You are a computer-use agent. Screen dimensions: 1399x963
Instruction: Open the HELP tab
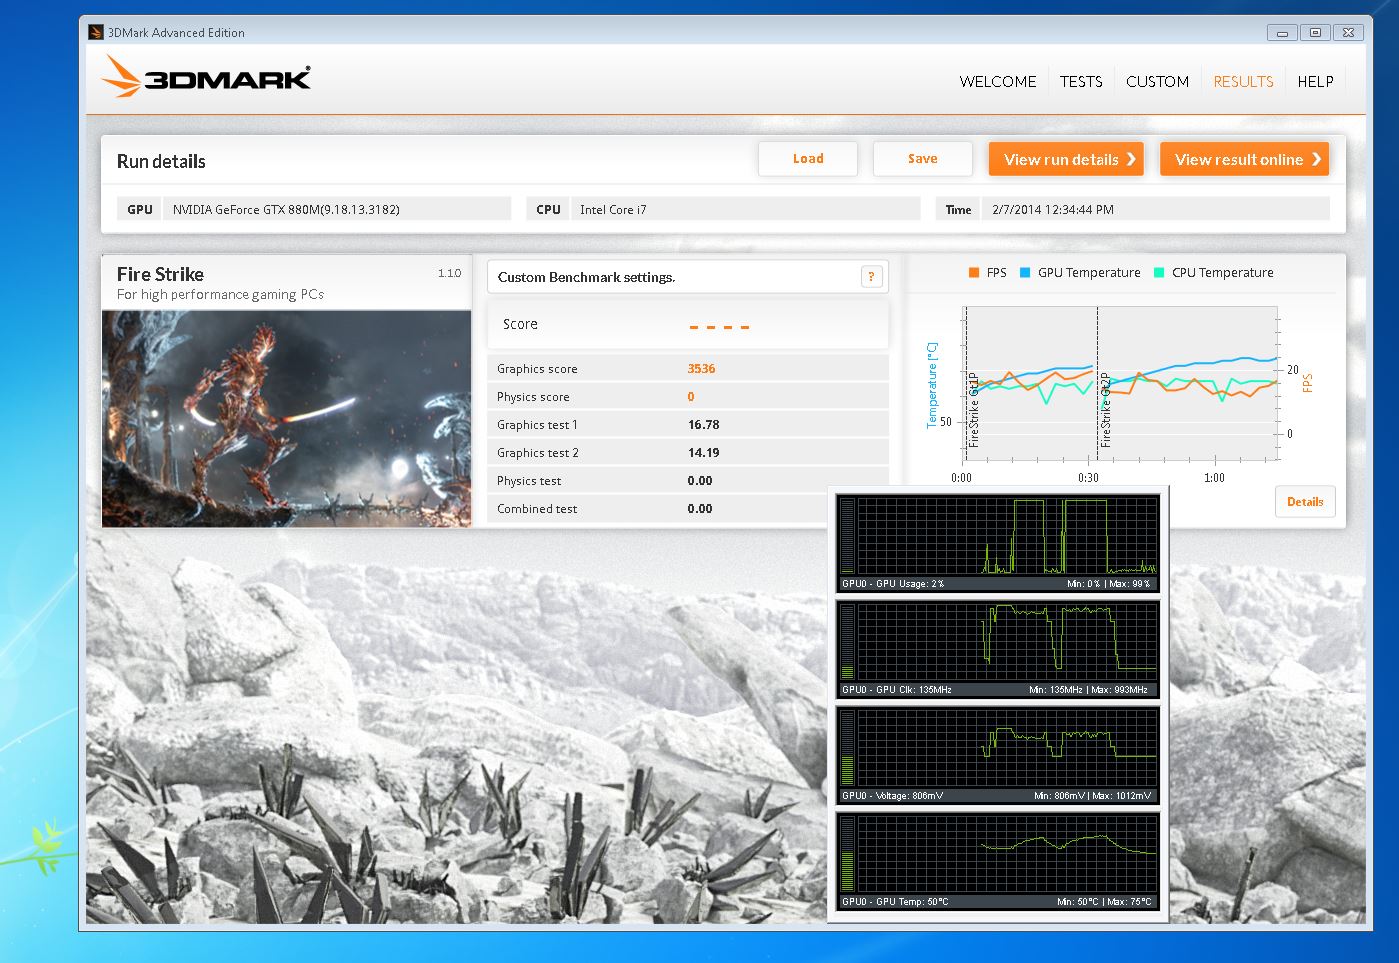(x=1315, y=82)
